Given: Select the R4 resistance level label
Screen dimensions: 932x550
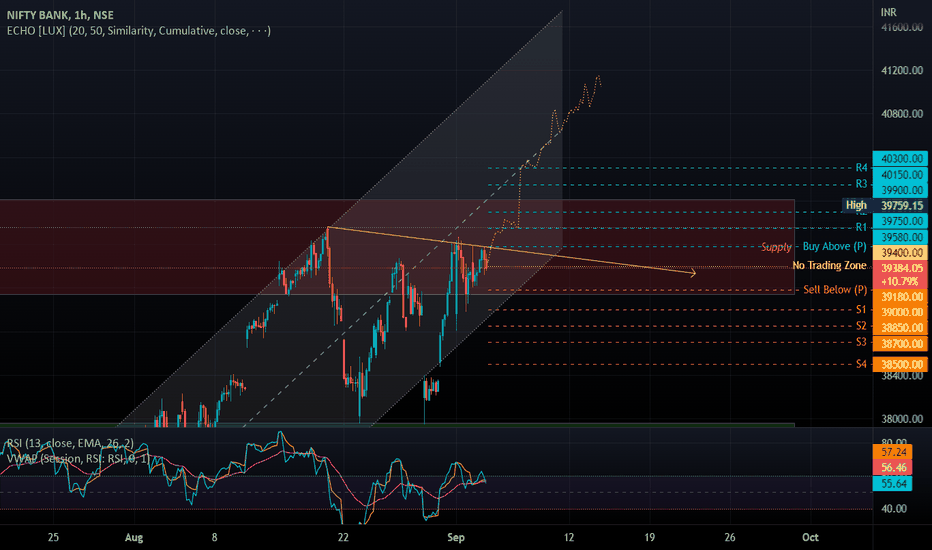Looking at the screenshot, I should pyautogui.click(x=861, y=168).
